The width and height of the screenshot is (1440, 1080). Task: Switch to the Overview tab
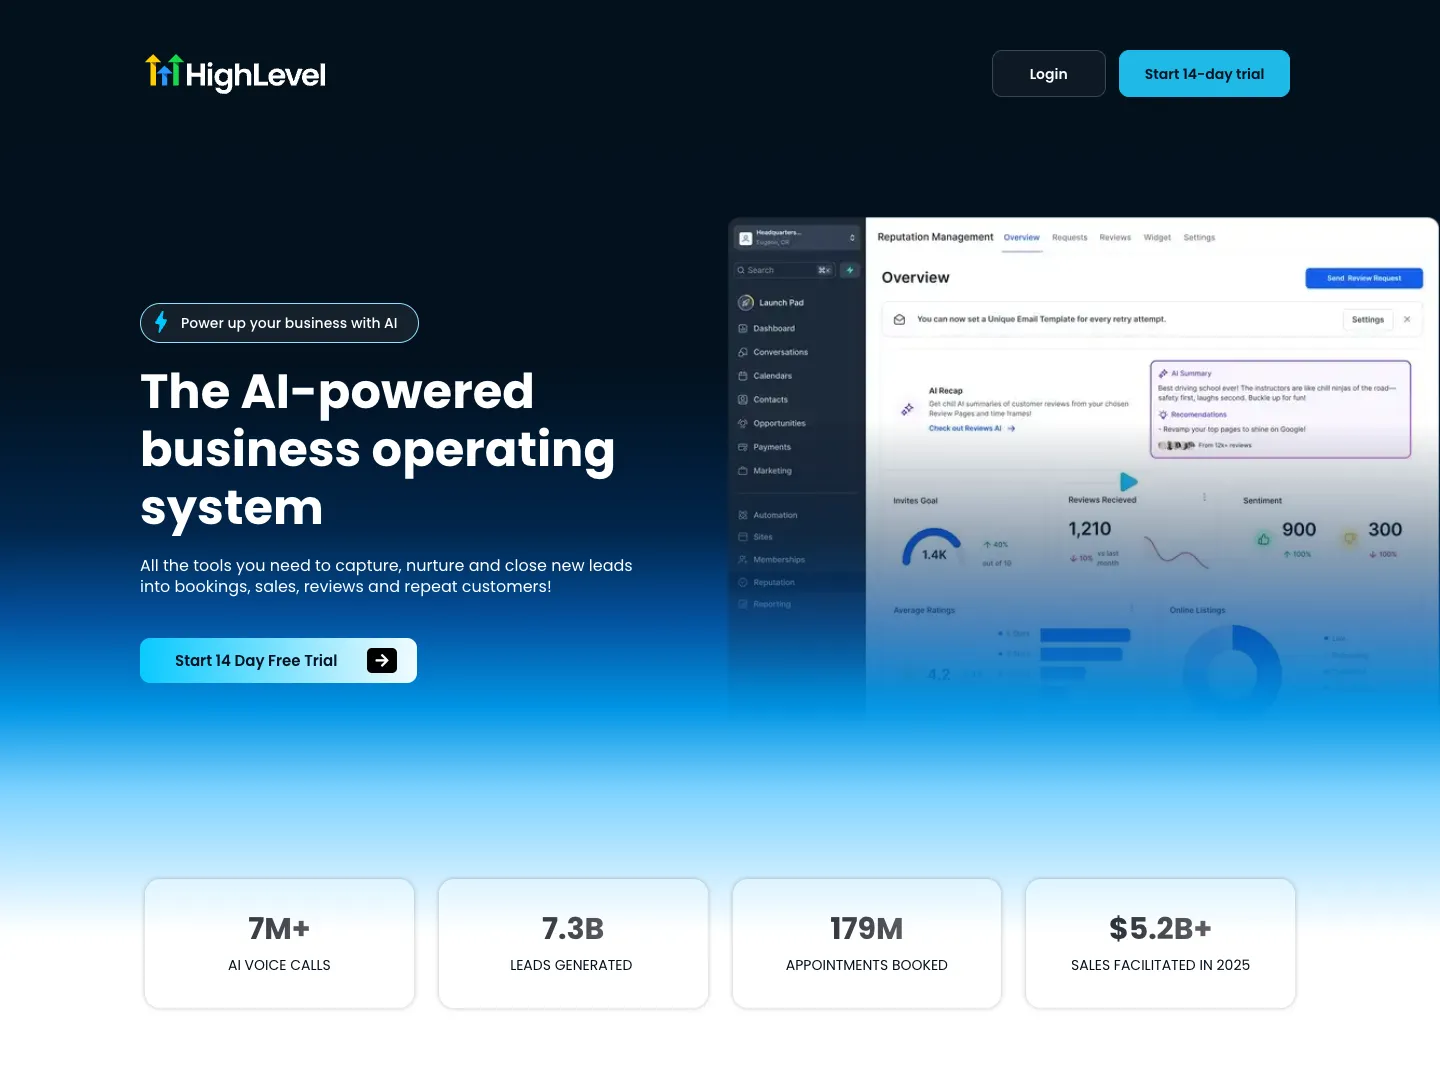(x=1022, y=238)
